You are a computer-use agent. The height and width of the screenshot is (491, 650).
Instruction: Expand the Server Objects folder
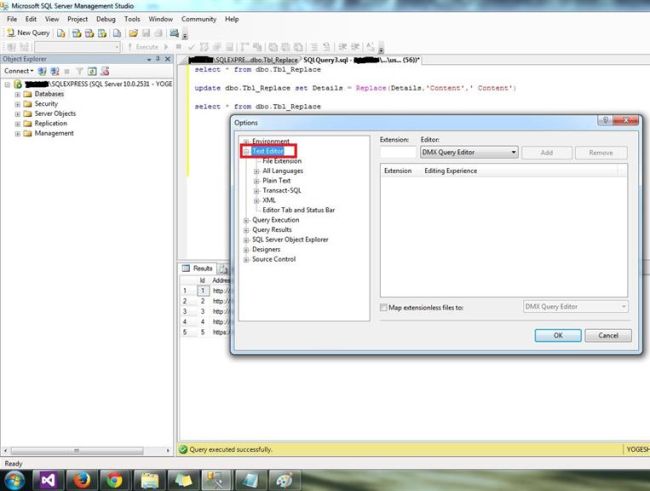[x=17, y=114]
